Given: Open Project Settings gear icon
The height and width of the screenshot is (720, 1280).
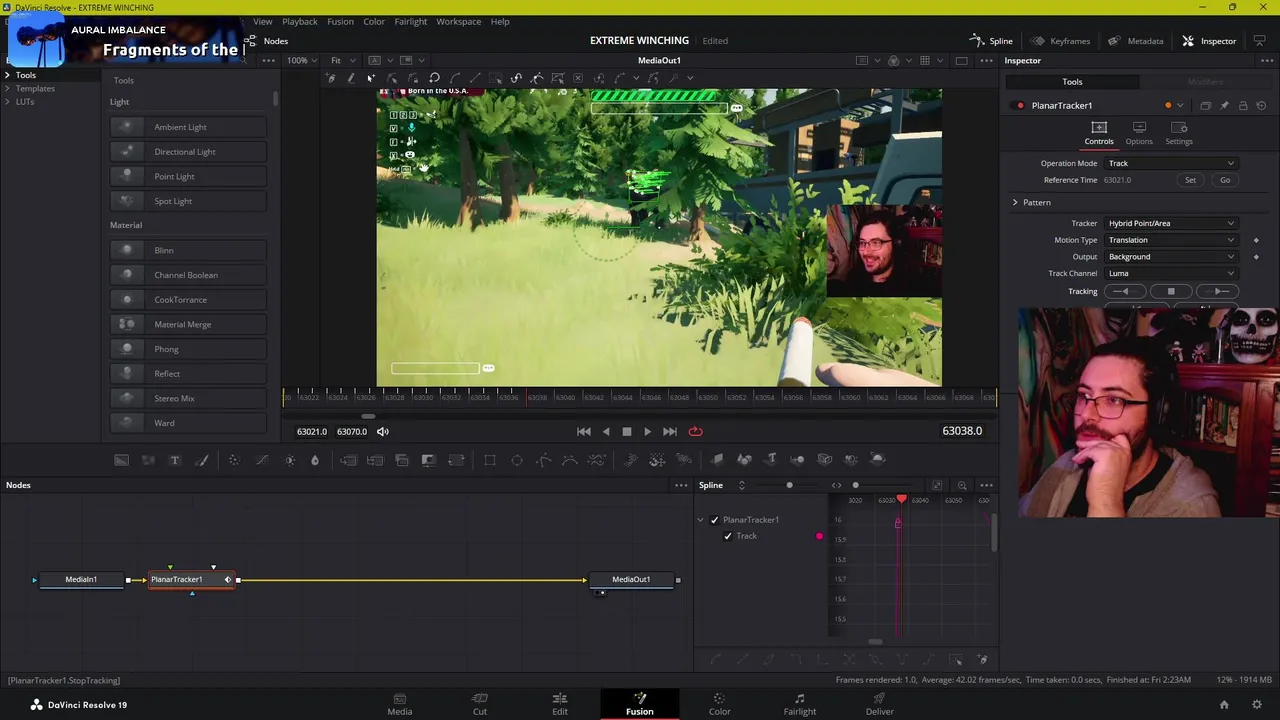Looking at the screenshot, I should pos(1257,704).
